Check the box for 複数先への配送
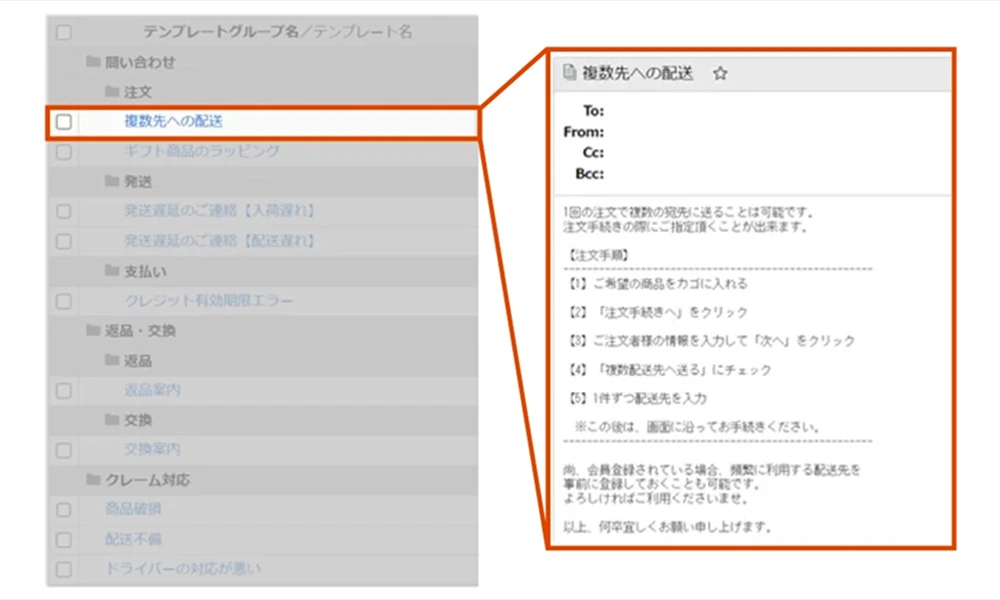 tap(64, 122)
